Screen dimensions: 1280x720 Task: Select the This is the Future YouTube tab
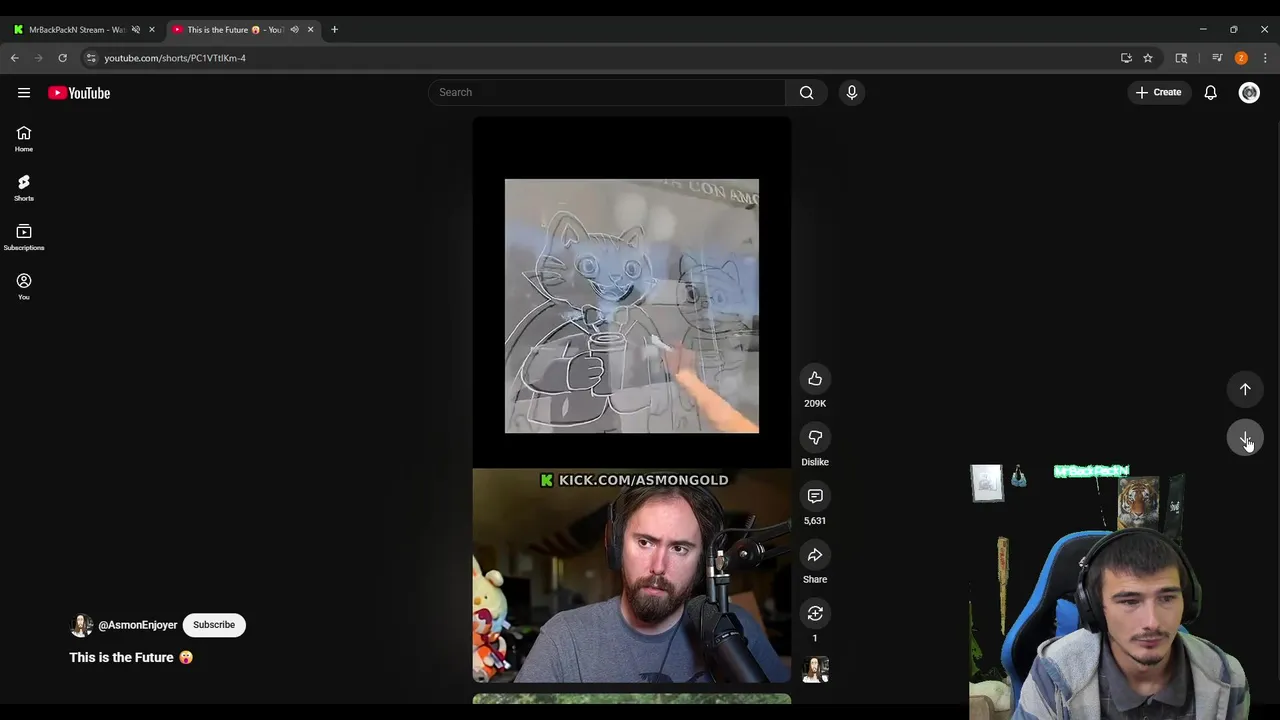pos(230,30)
